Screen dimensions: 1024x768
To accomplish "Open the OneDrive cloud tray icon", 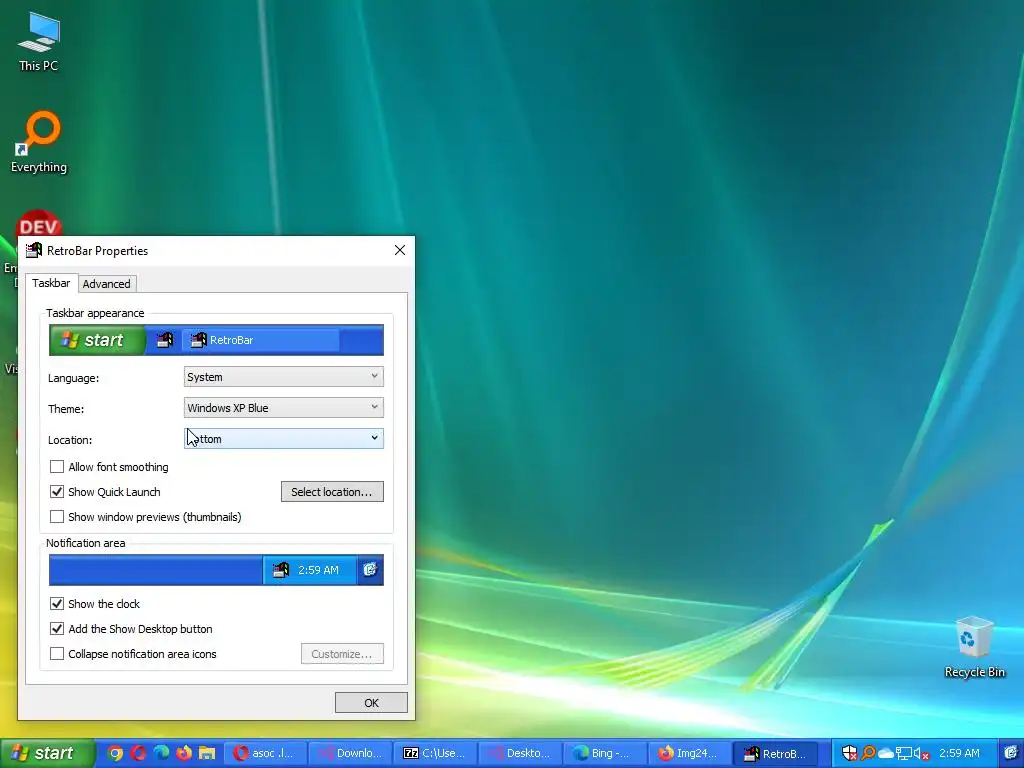I will click(886, 754).
